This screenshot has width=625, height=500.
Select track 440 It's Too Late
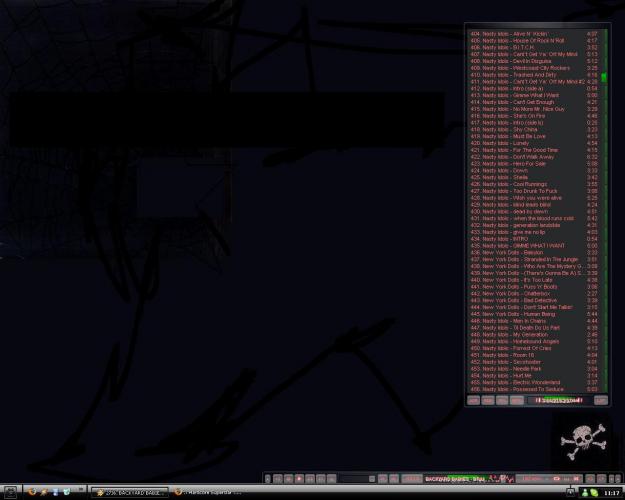(x=533, y=280)
